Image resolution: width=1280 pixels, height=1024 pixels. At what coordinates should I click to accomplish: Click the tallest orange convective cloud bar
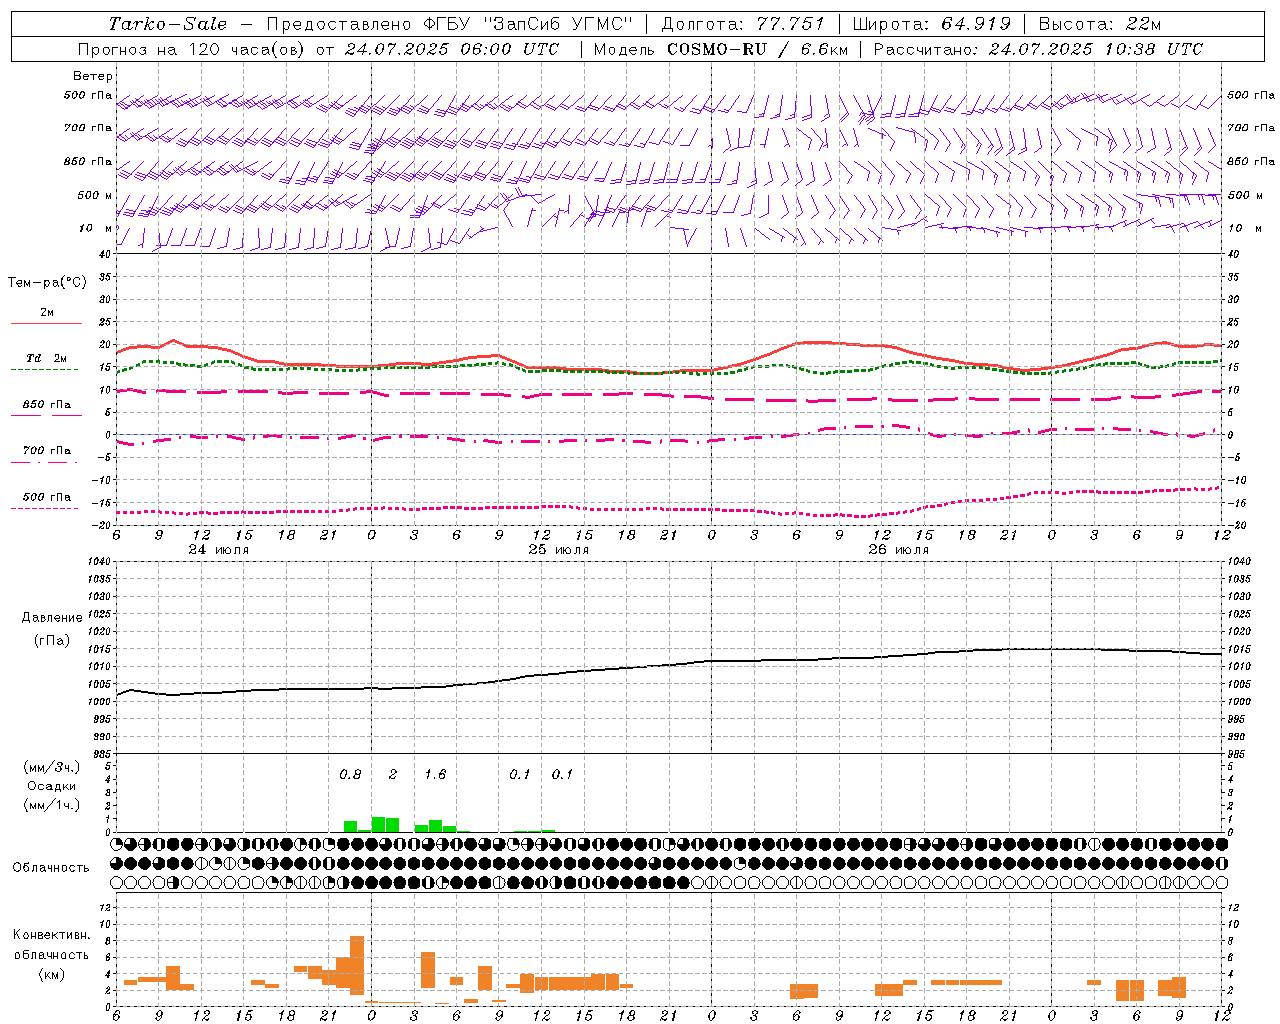[357, 965]
